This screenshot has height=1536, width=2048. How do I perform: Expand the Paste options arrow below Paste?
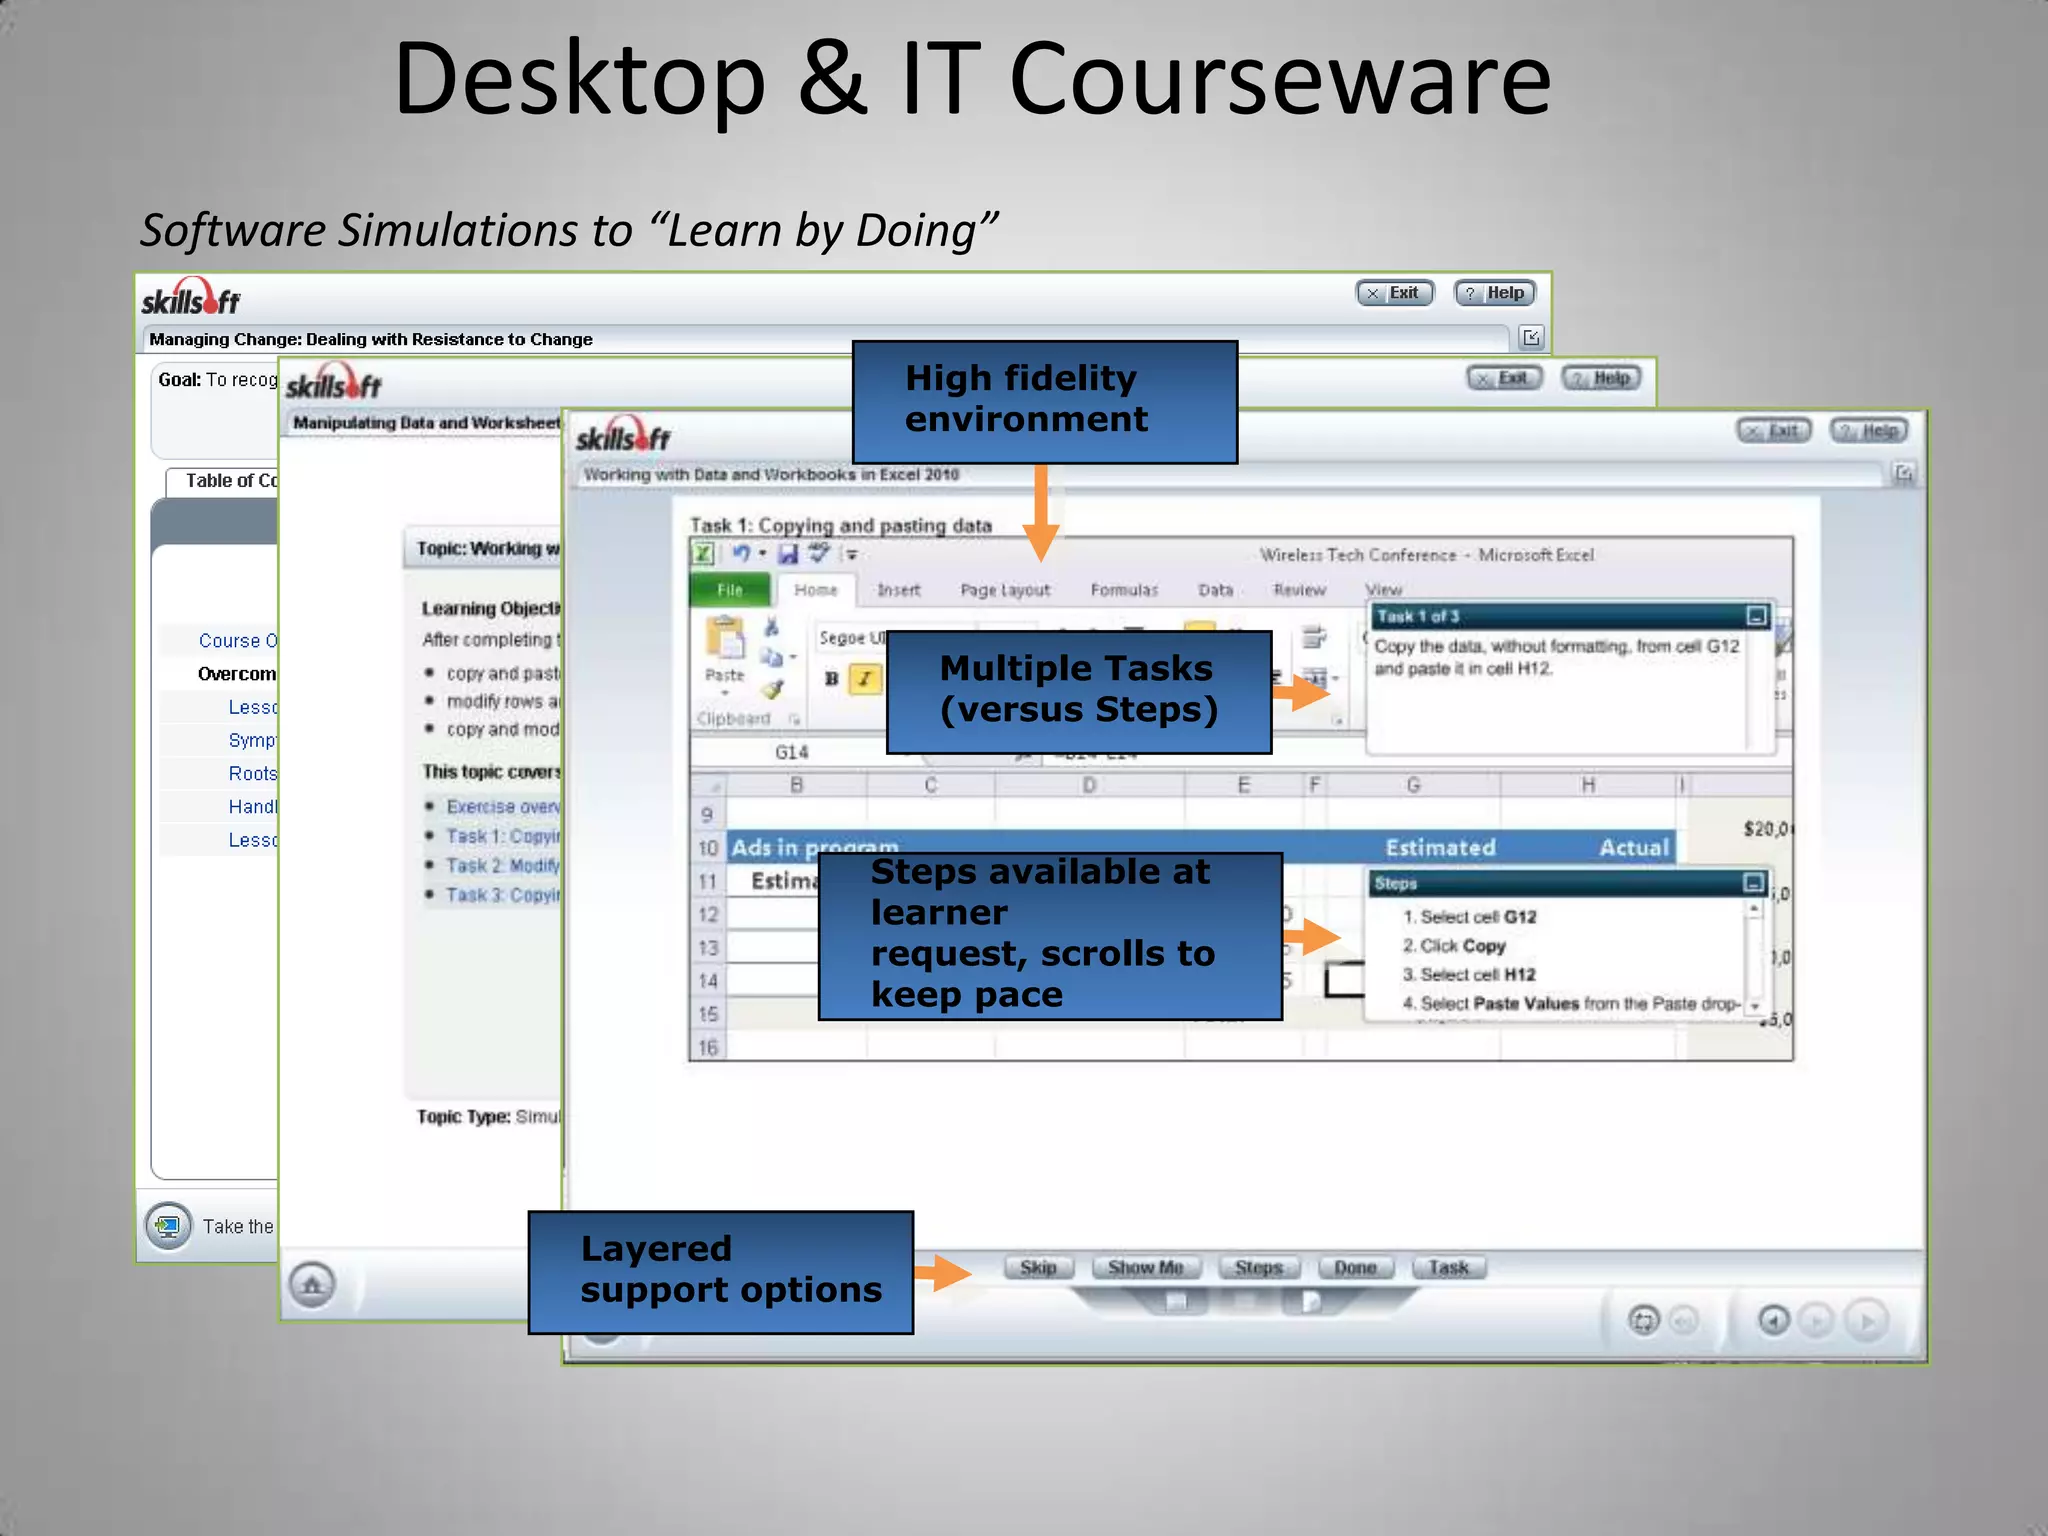coord(725,693)
